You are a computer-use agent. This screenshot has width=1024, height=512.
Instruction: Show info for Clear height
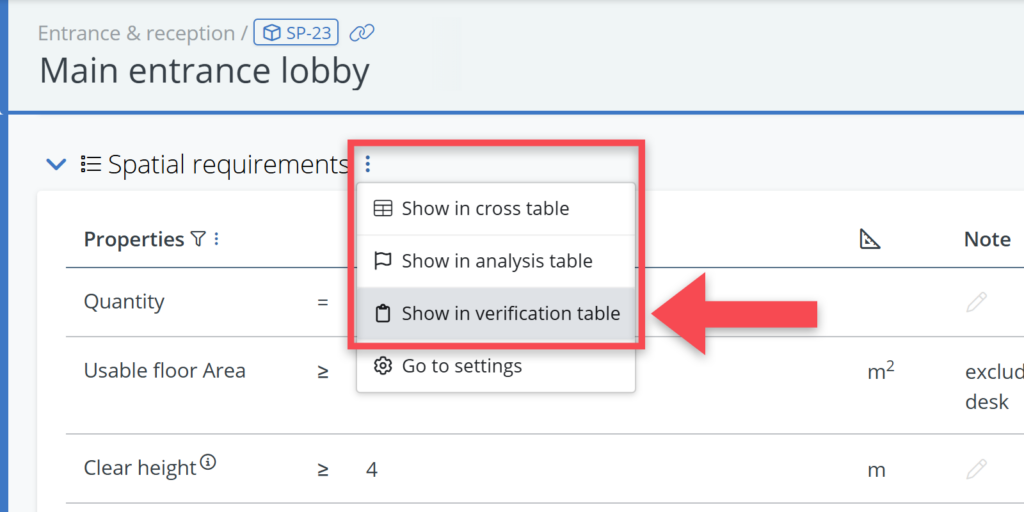pos(208,462)
